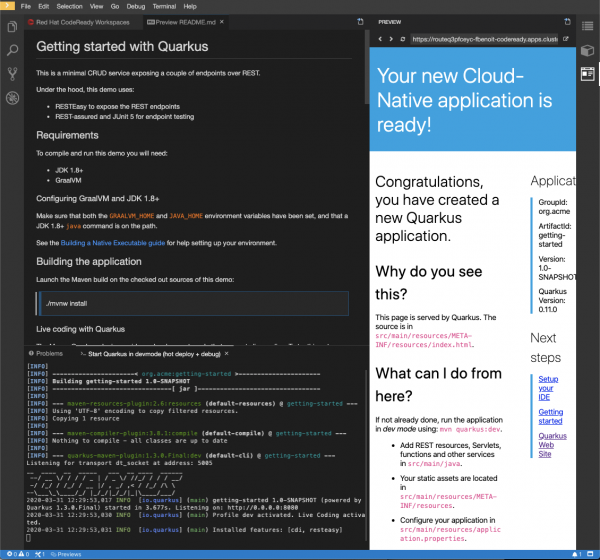Open the Source Control git icon
This screenshot has height=560, width=600.
pos(12,73)
